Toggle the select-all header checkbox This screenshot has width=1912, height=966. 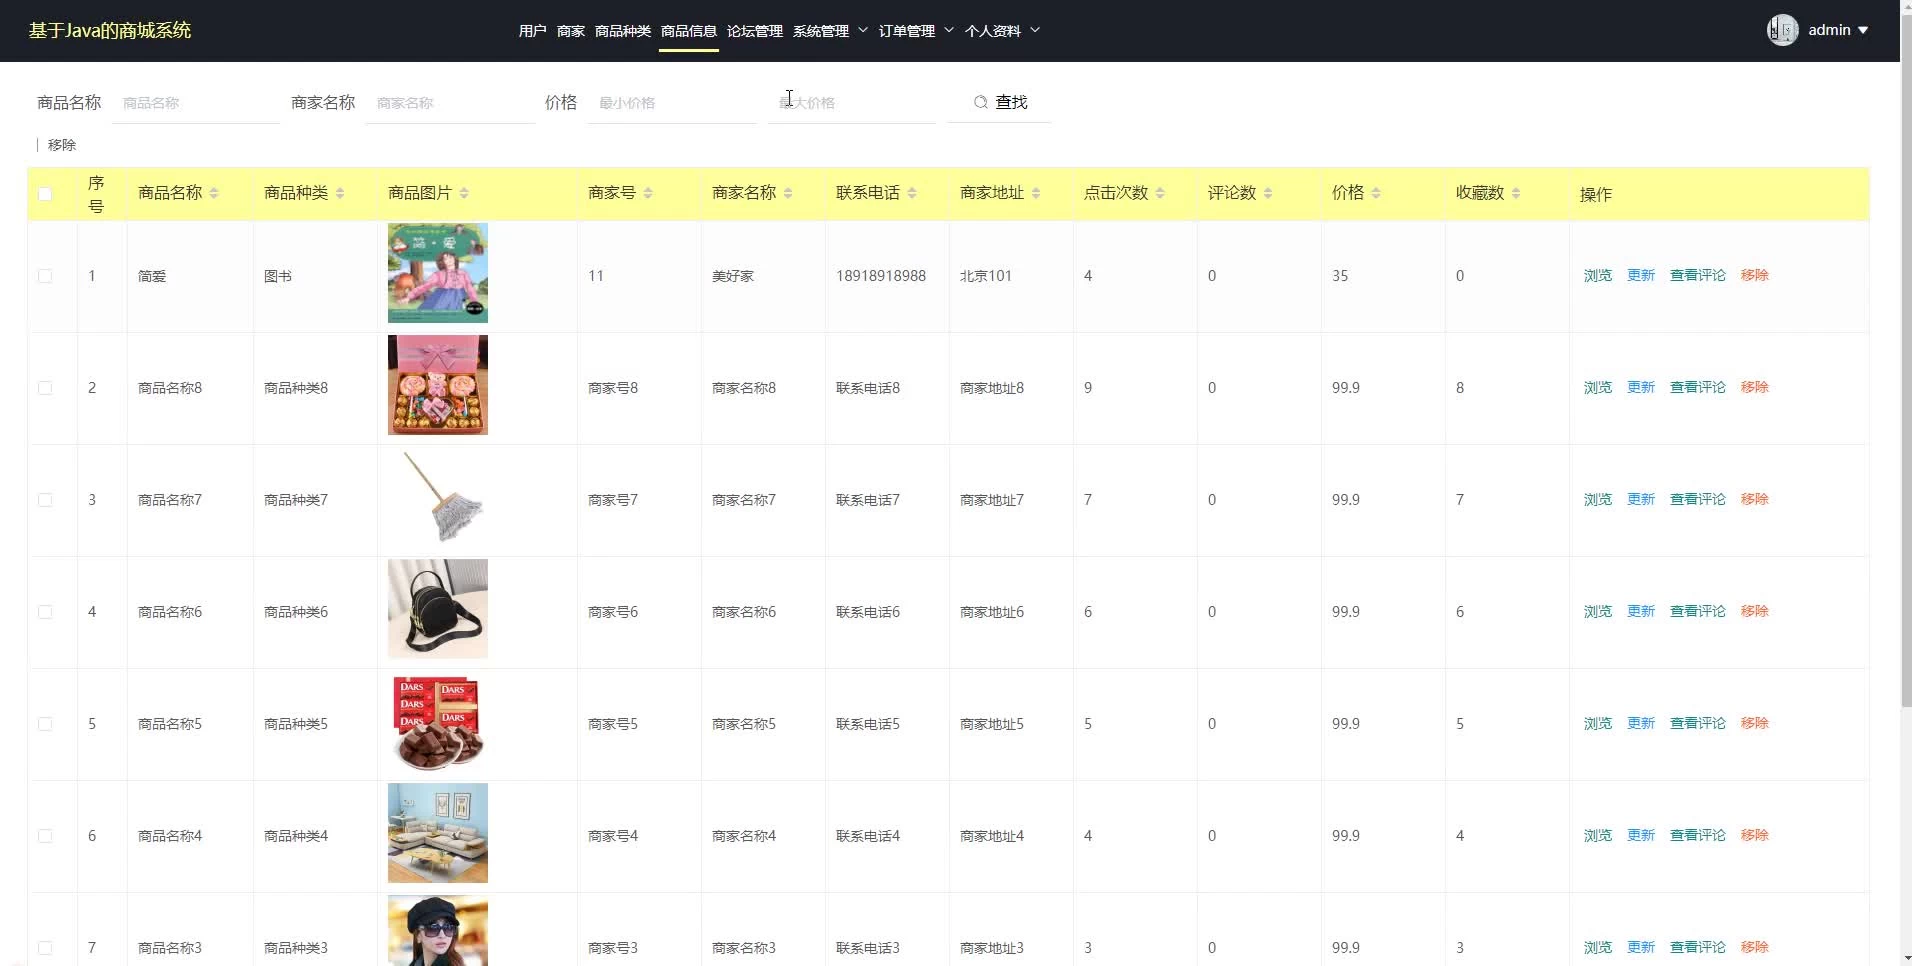[x=45, y=194]
